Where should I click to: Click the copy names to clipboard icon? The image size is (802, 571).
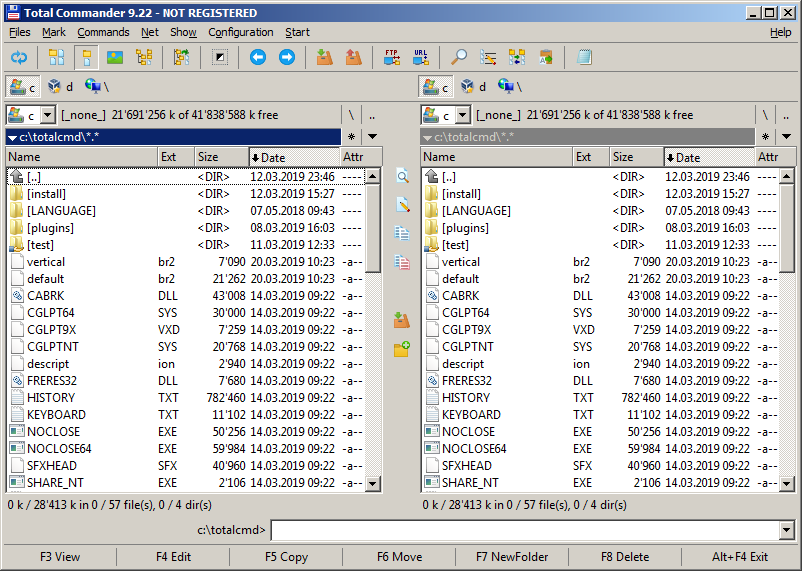(x=546, y=57)
